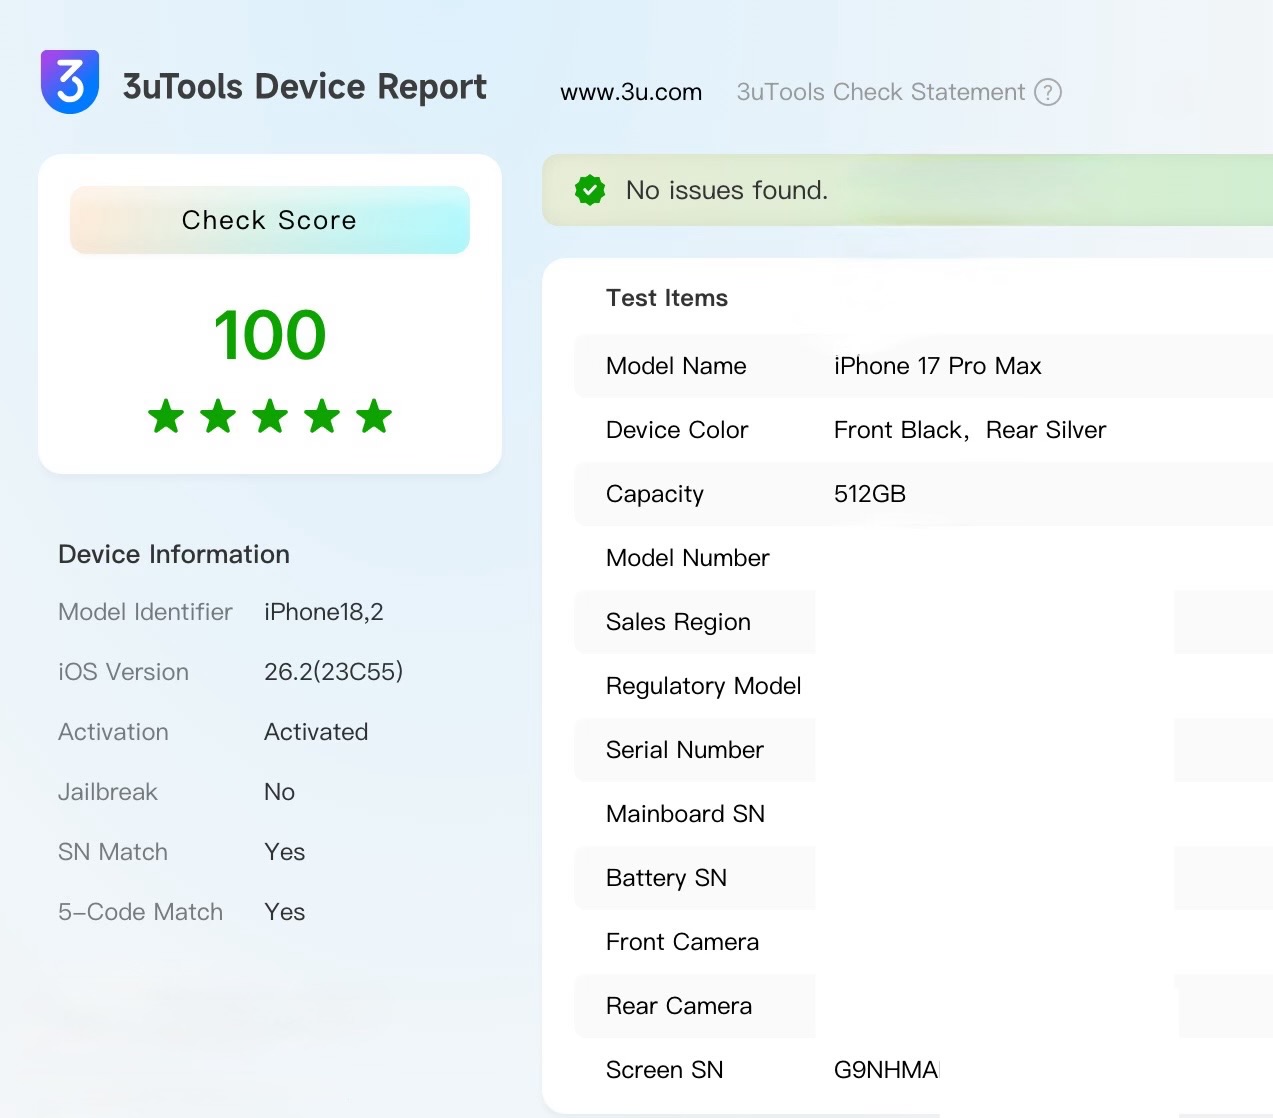
Task: Click the iPhone18,2 identifier value
Action: 324,612
